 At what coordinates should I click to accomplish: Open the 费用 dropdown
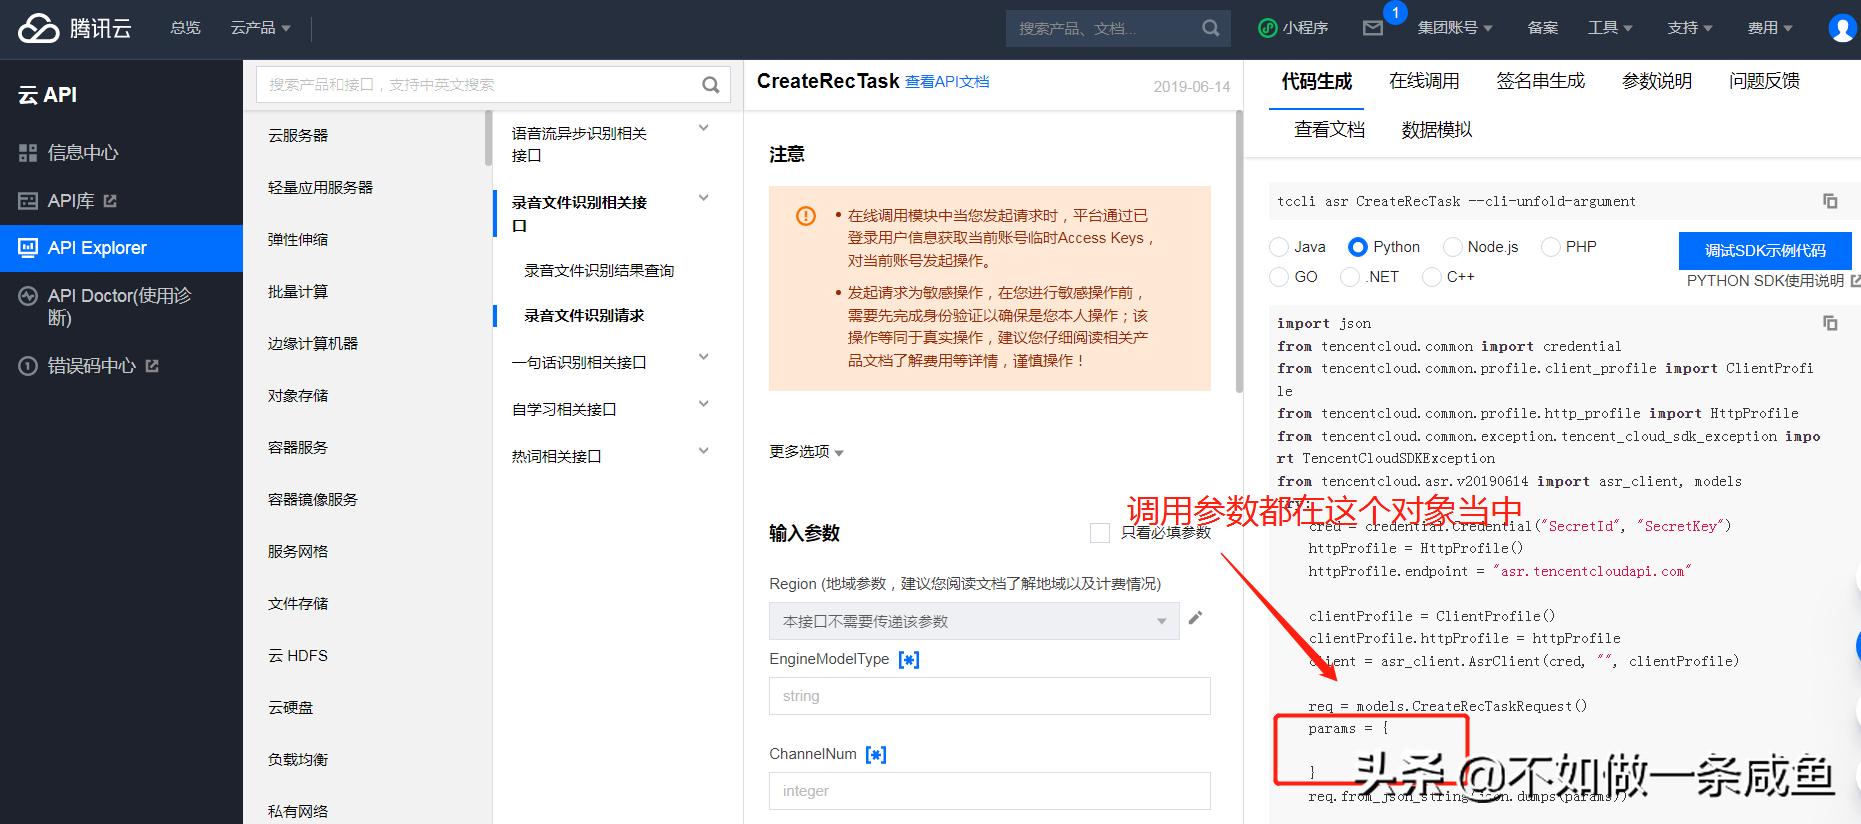pyautogui.click(x=1770, y=28)
